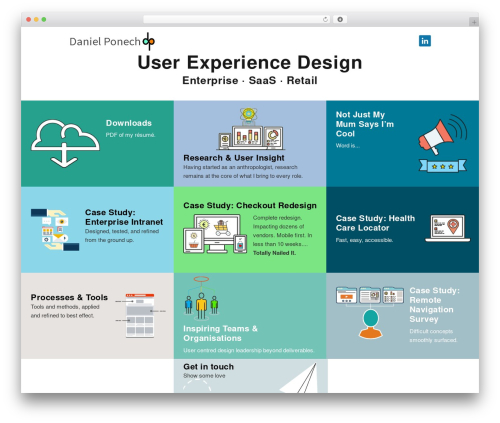Click the three browser windows illustration
Image resolution: width=500 pixels, height=423 pixels.
[370, 295]
